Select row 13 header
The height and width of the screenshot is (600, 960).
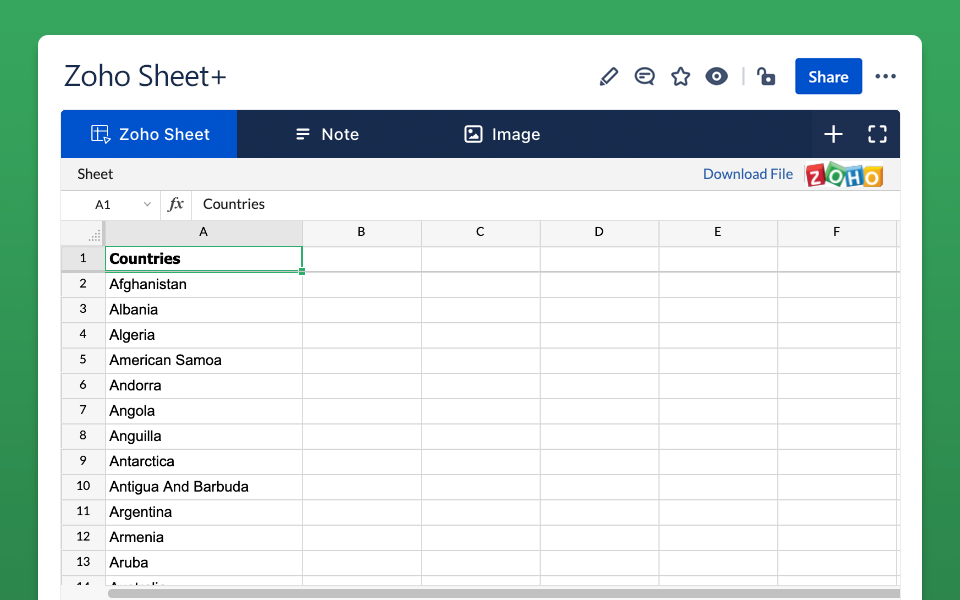83,563
